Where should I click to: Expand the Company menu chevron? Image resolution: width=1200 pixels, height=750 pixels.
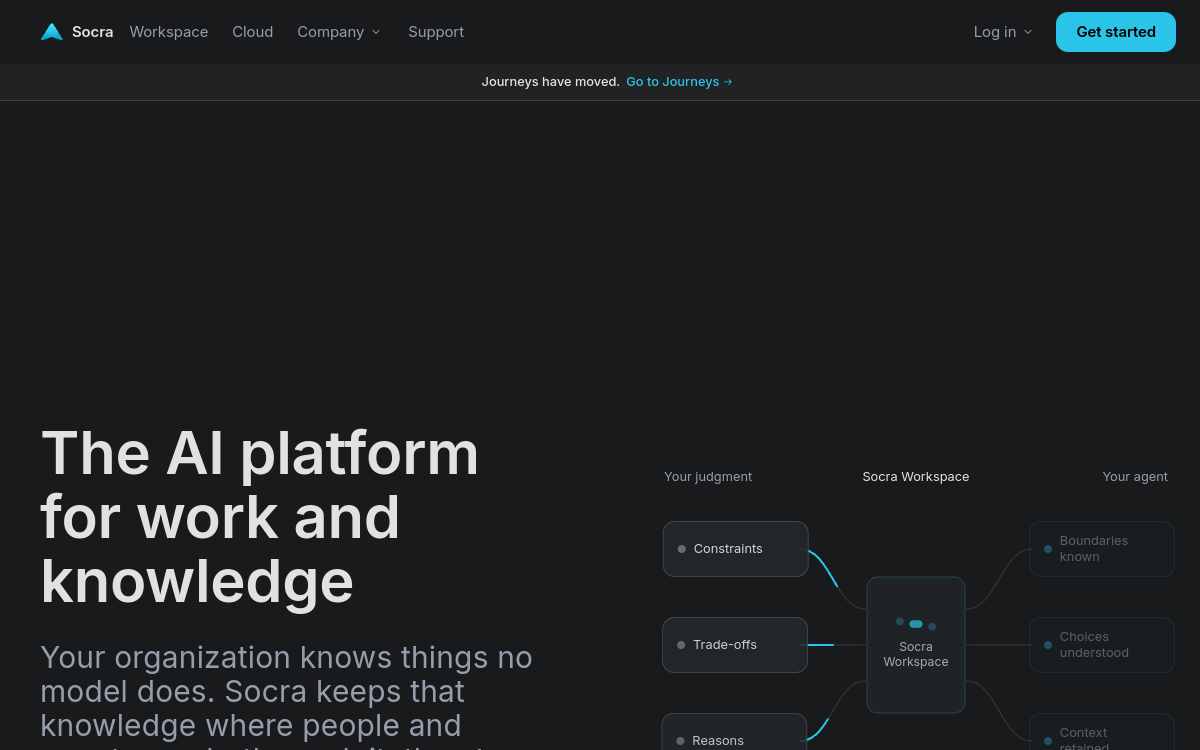point(376,32)
